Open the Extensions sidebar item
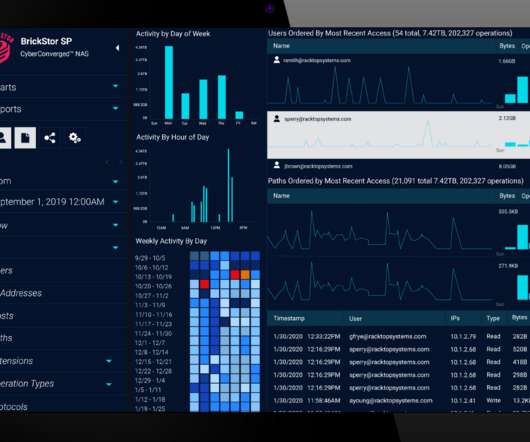 point(17,361)
